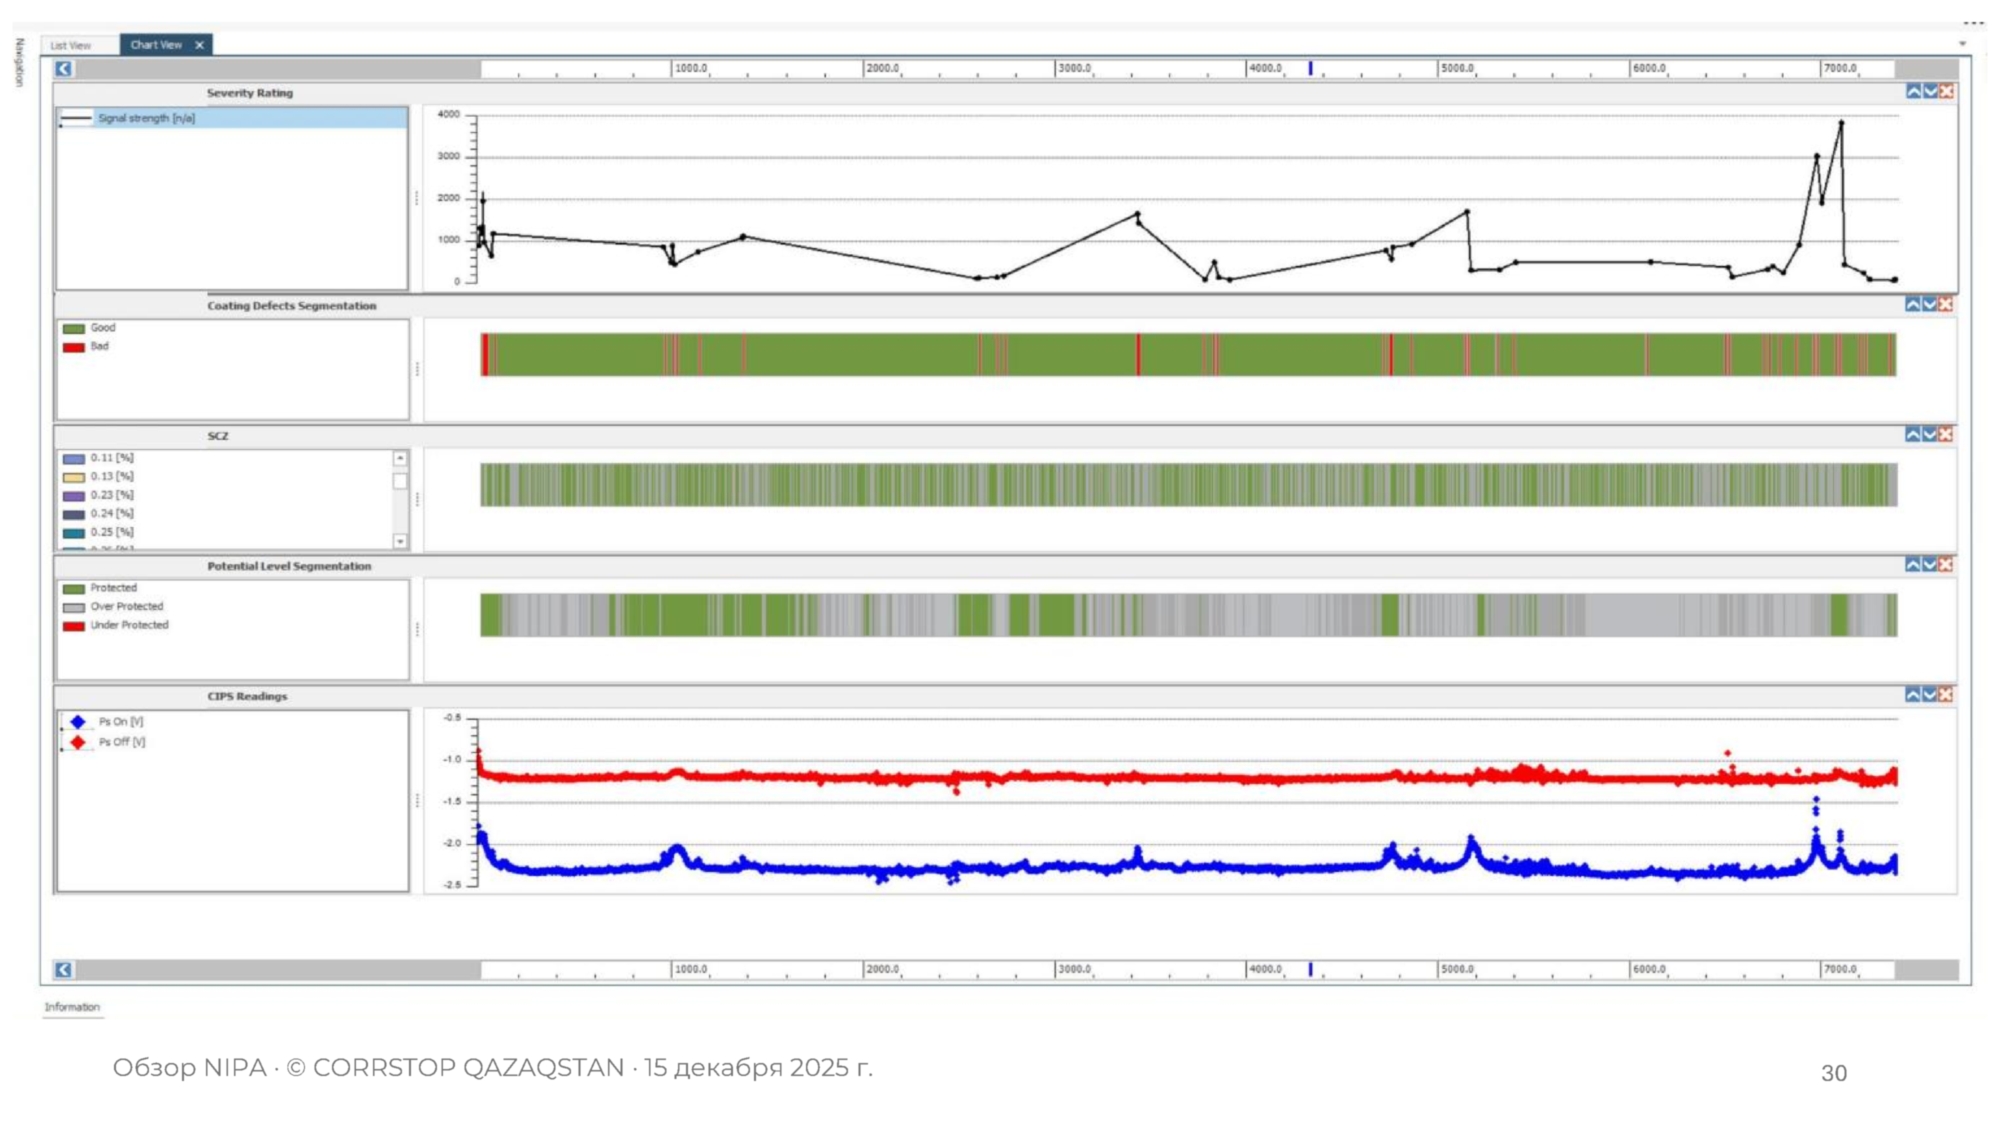Move SCZ panel down
Image resolution: width=2000 pixels, height=1125 pixels.
click(1930, 434)
